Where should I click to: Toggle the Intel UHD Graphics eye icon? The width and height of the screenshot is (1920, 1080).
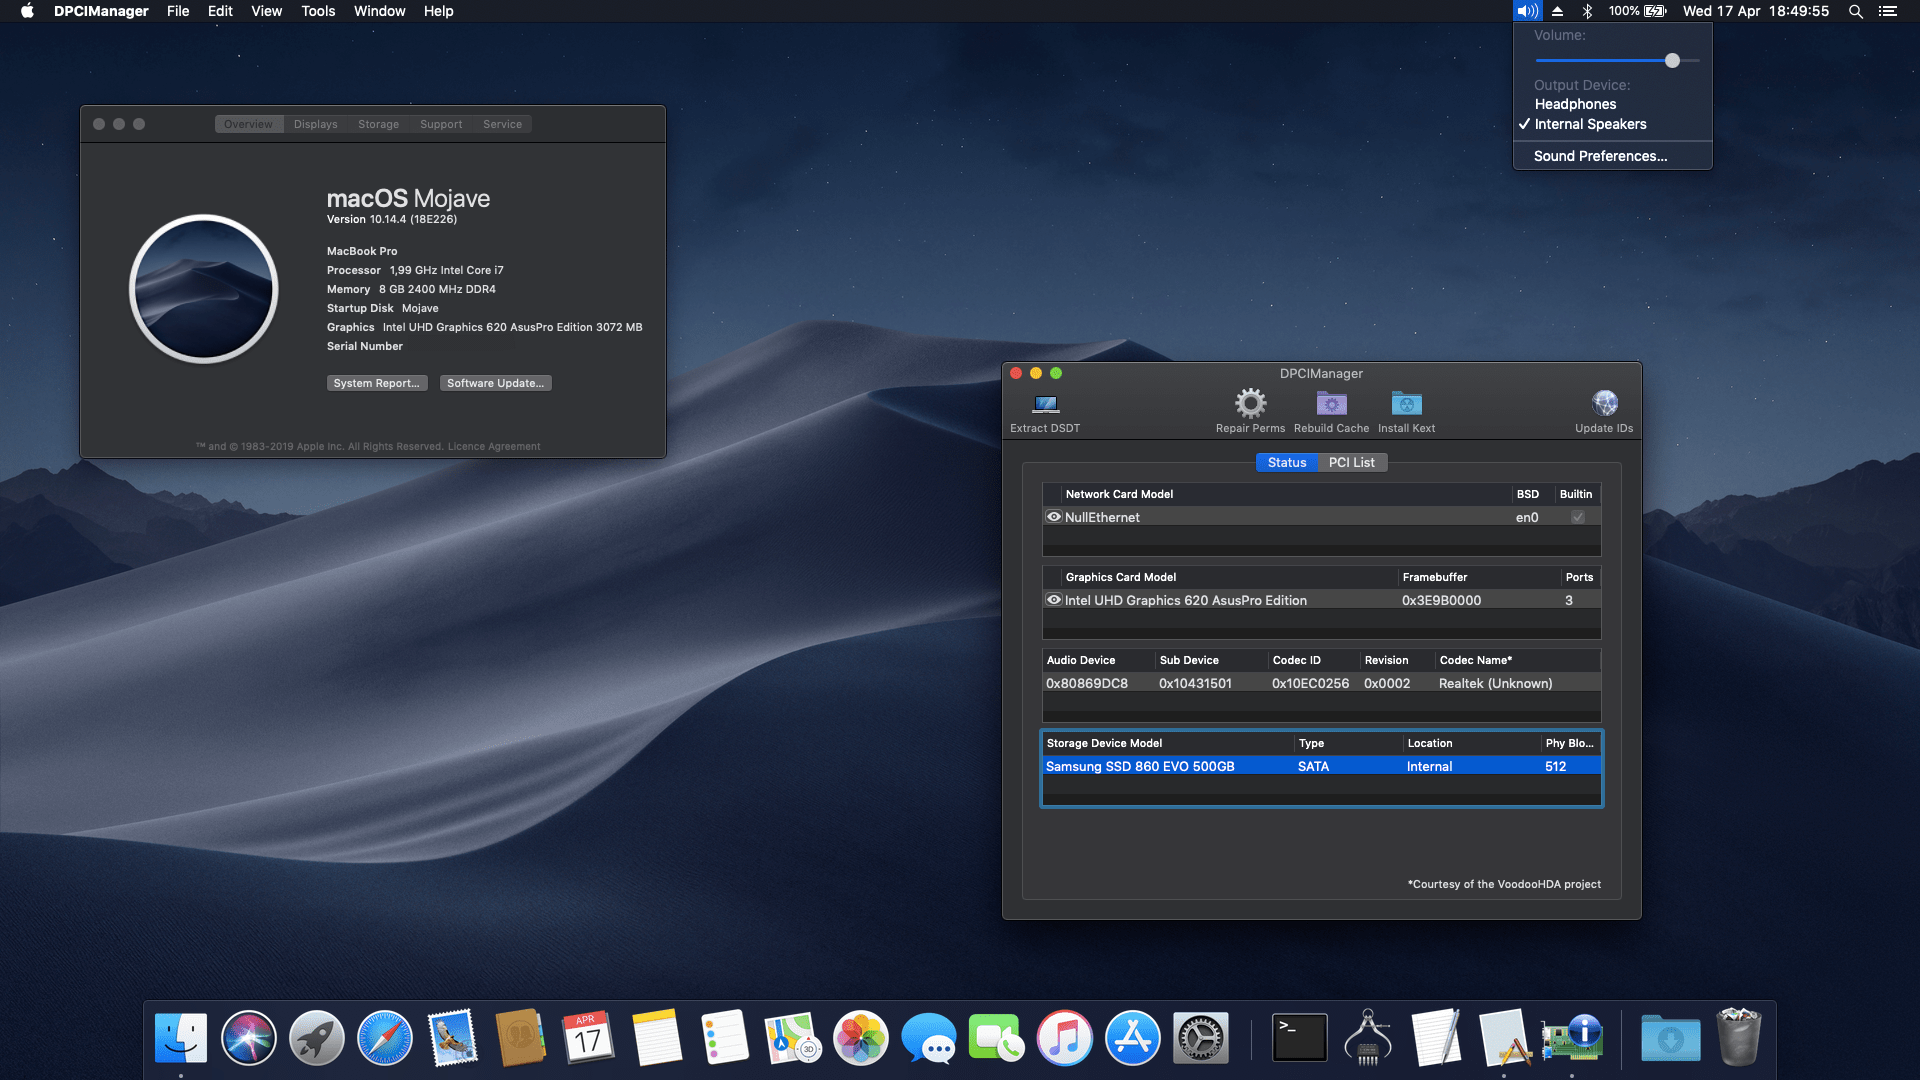pos(1053,600)
